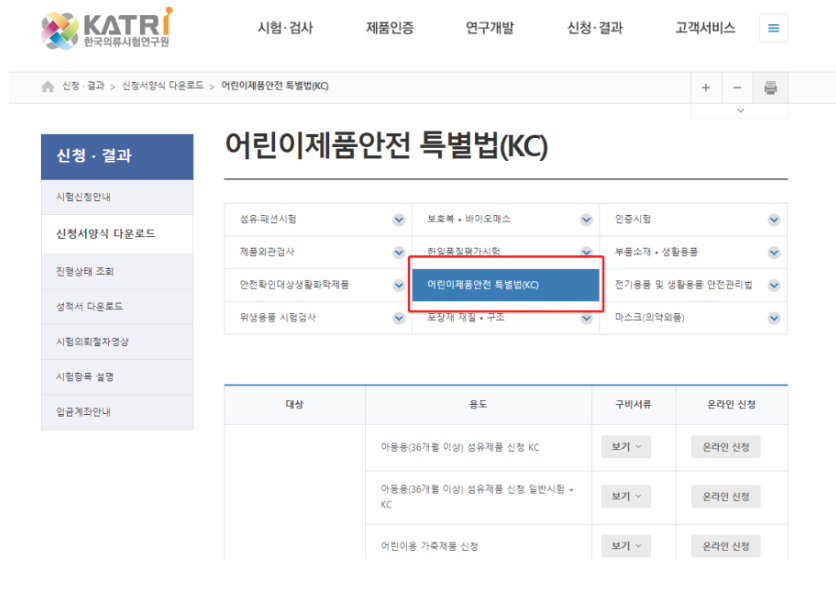Viewport: 836px width, 597px height.
Task: Open 보기 dropdown for 어린이용 가죽제품 신청
Action: 626,546
